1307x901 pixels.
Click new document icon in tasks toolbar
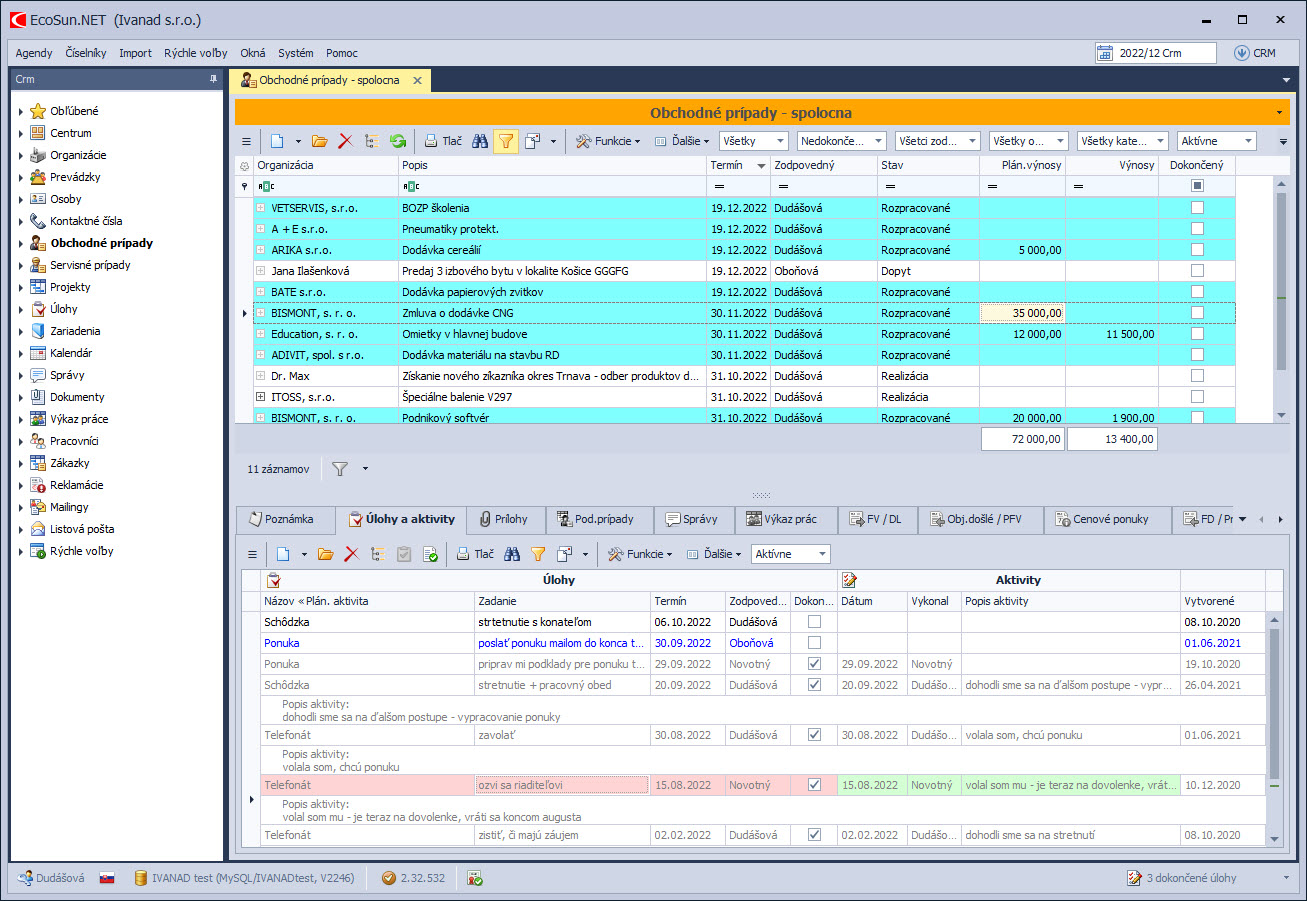click(282, 554)
